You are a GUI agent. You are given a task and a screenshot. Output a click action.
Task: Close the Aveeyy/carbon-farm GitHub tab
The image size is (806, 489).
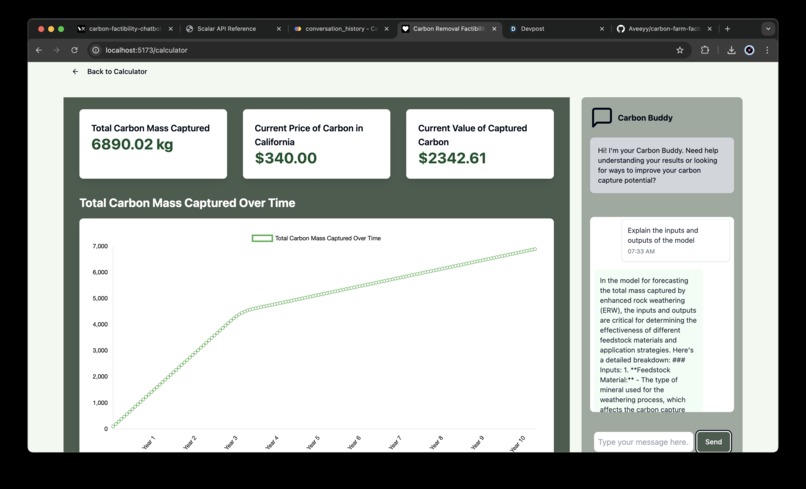(710, 29)
